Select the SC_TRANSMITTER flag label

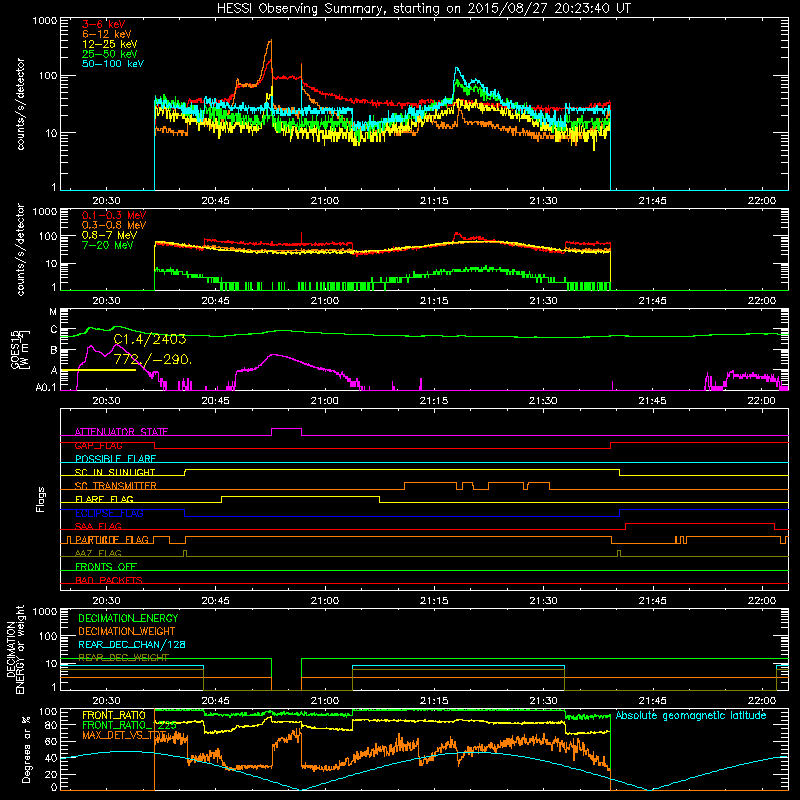pyautogui.click(x=115, y=486)
